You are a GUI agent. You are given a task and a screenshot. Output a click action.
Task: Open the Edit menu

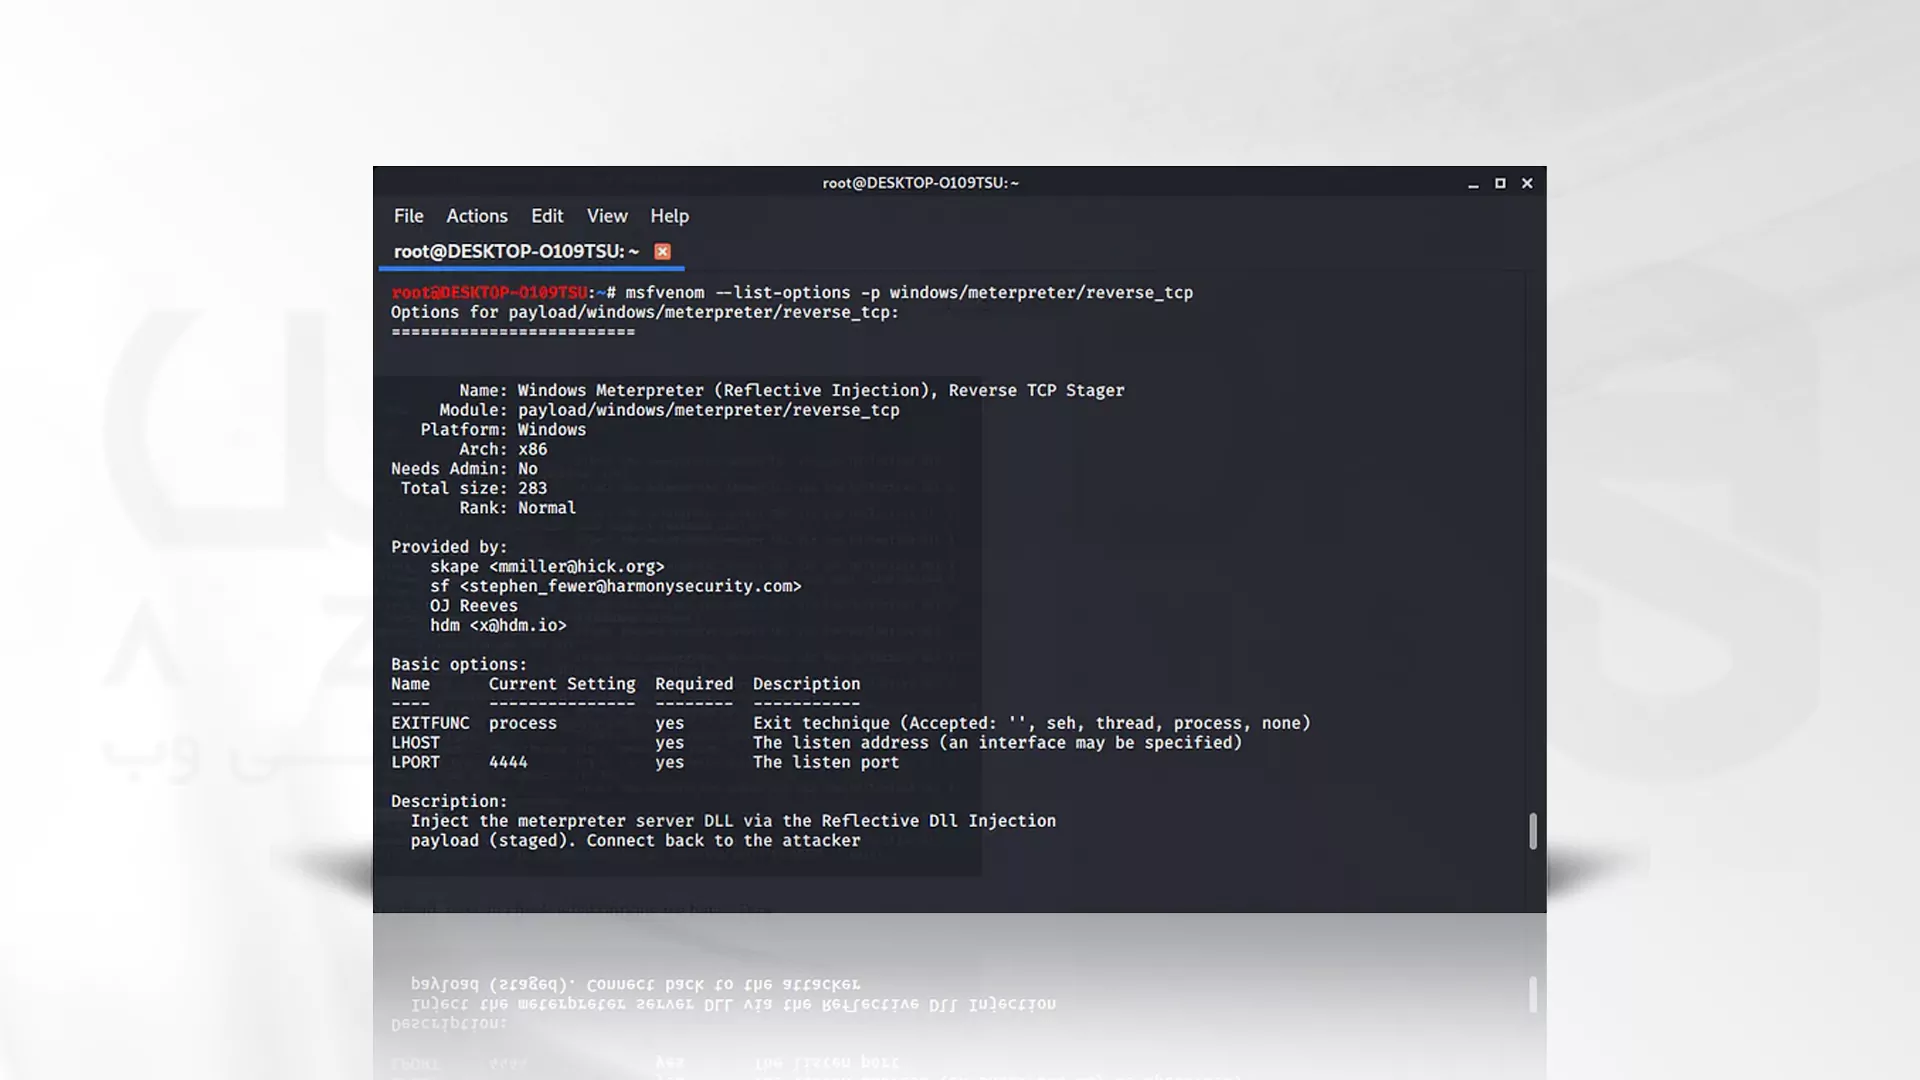(547, 216)
